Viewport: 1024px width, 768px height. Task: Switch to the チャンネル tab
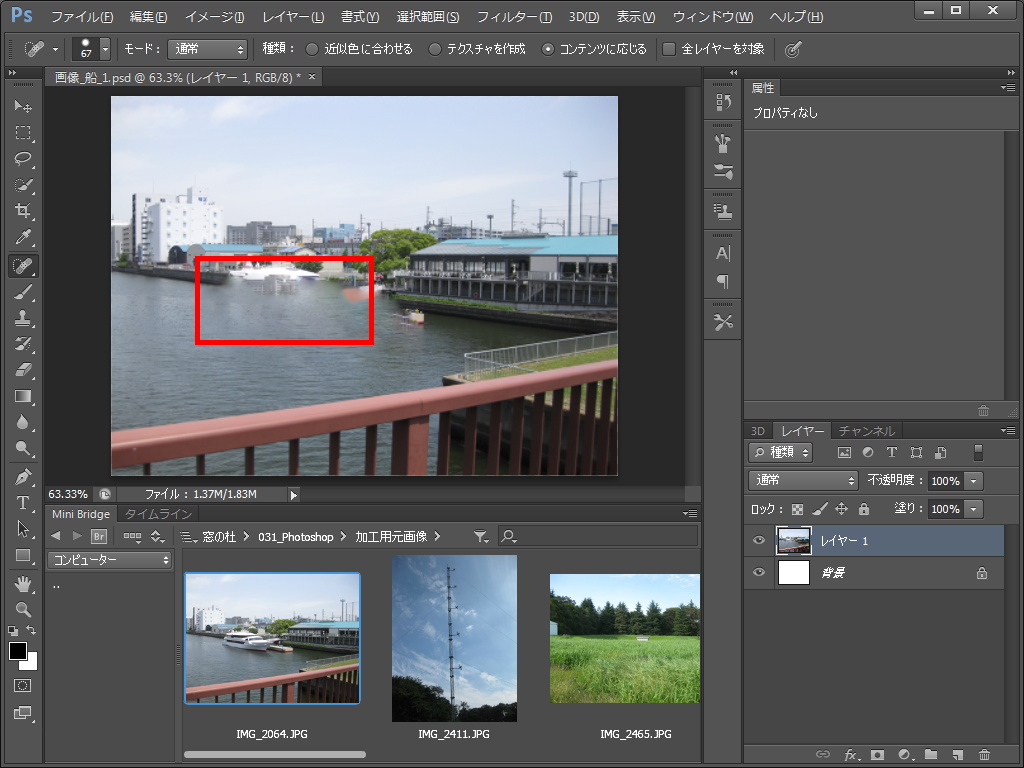pos(866,431)
